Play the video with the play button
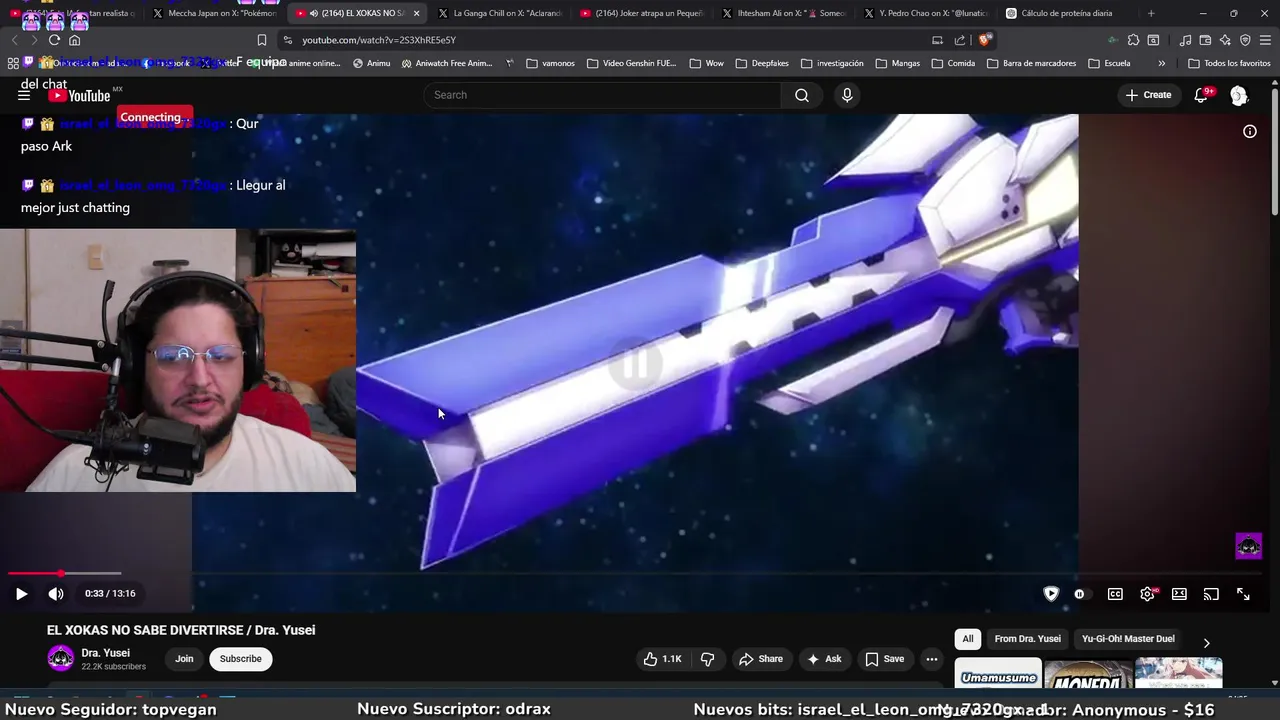 [x=21, y=594]
